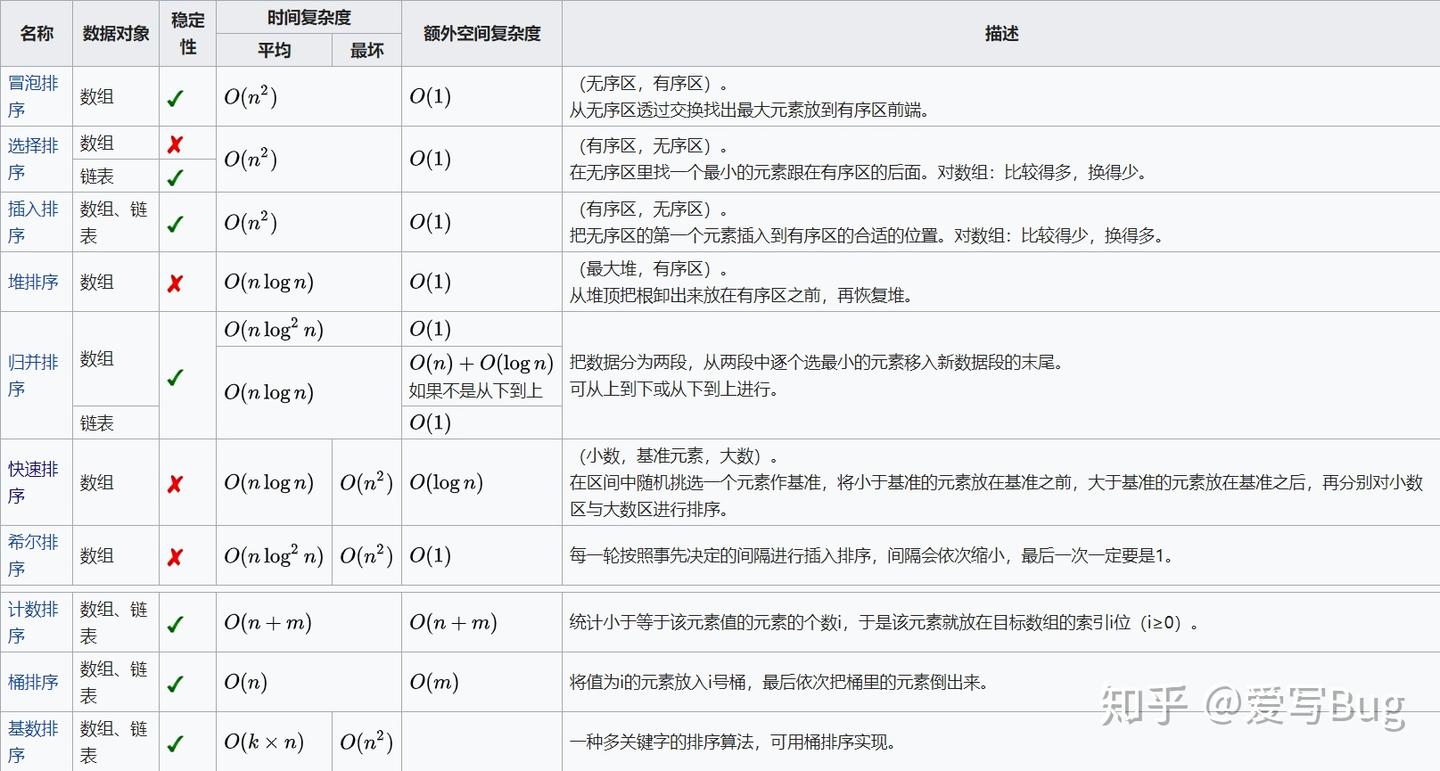Switch to the 平均 column header

[274, 50]
